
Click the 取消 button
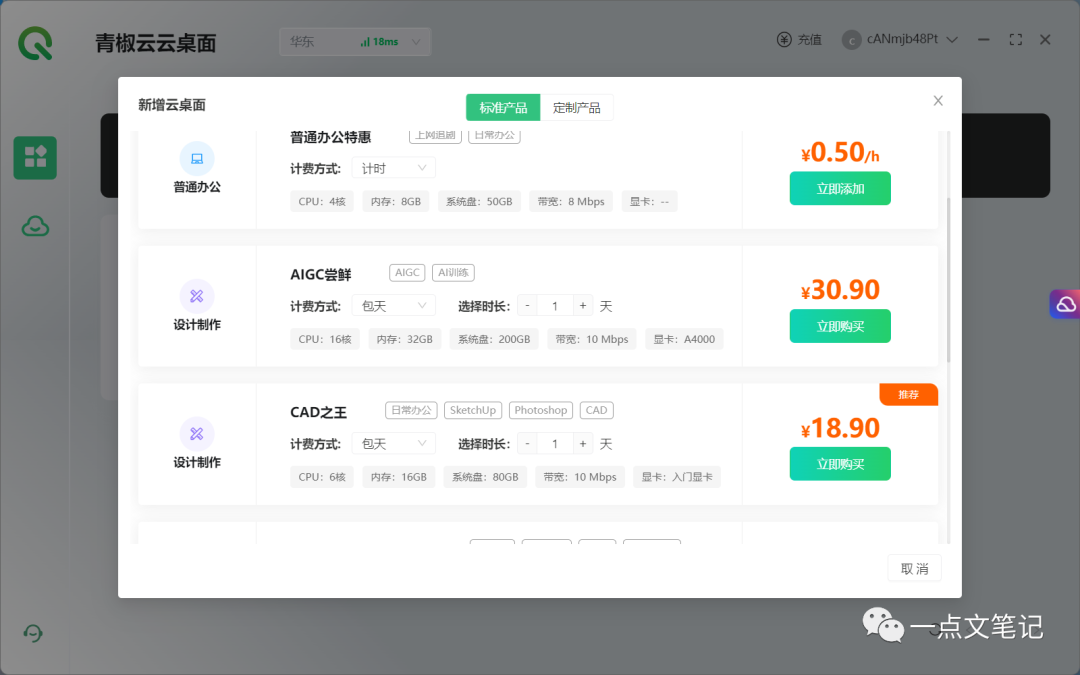[x=914, y=568]
